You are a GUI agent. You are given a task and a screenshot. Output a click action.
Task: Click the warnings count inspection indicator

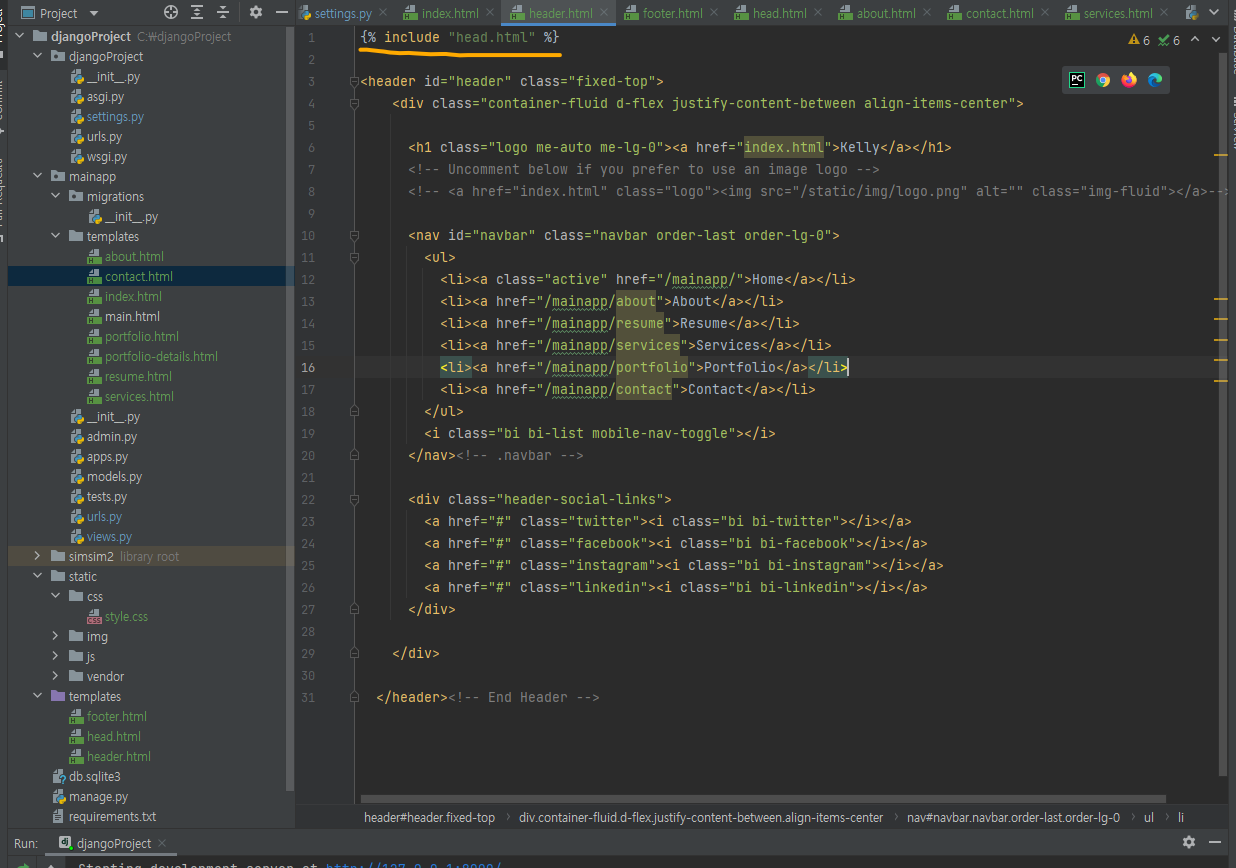(x=1139, y=40)
